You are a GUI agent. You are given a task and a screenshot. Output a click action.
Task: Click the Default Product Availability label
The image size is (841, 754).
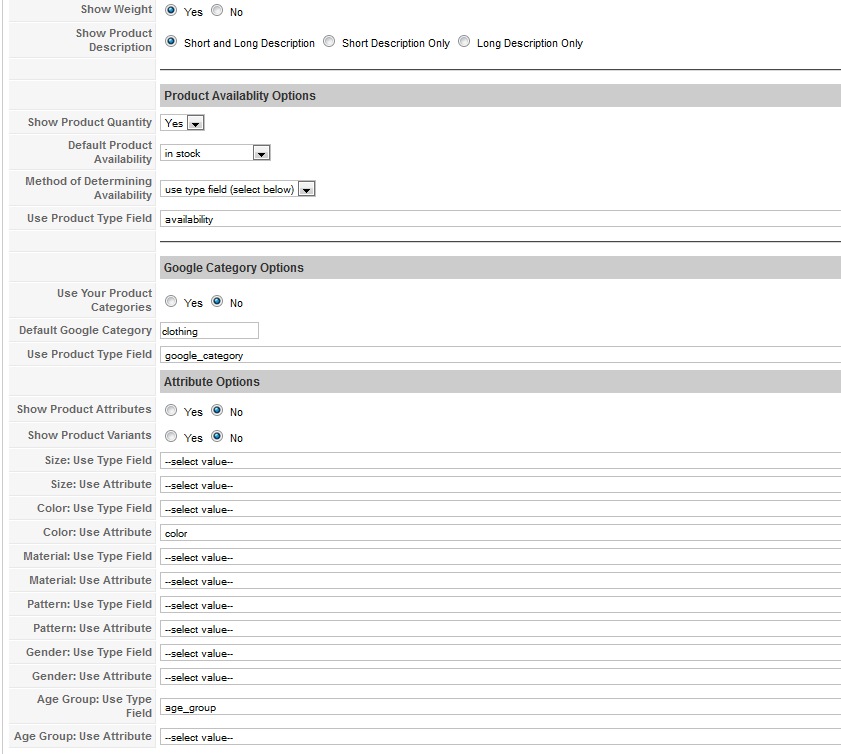110,152
